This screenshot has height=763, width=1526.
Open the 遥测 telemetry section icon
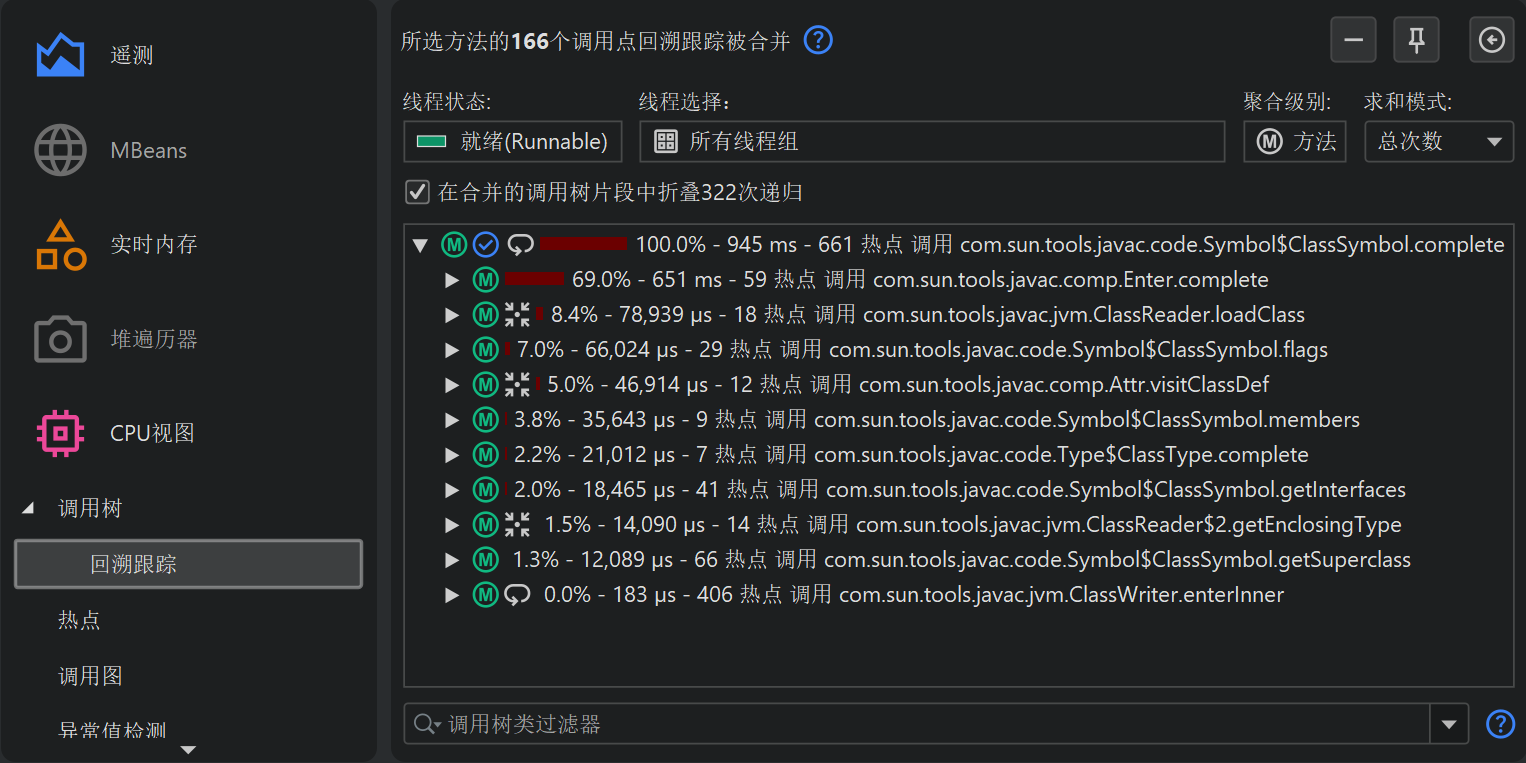60,55
